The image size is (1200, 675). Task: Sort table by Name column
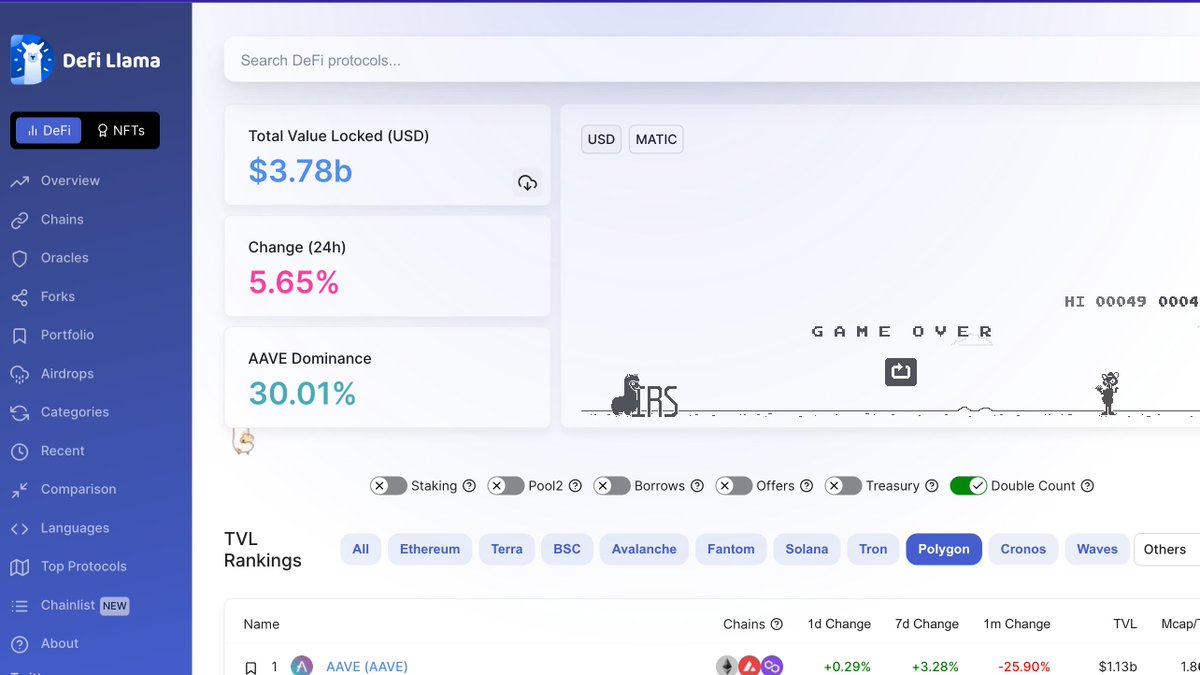point(262,624)
